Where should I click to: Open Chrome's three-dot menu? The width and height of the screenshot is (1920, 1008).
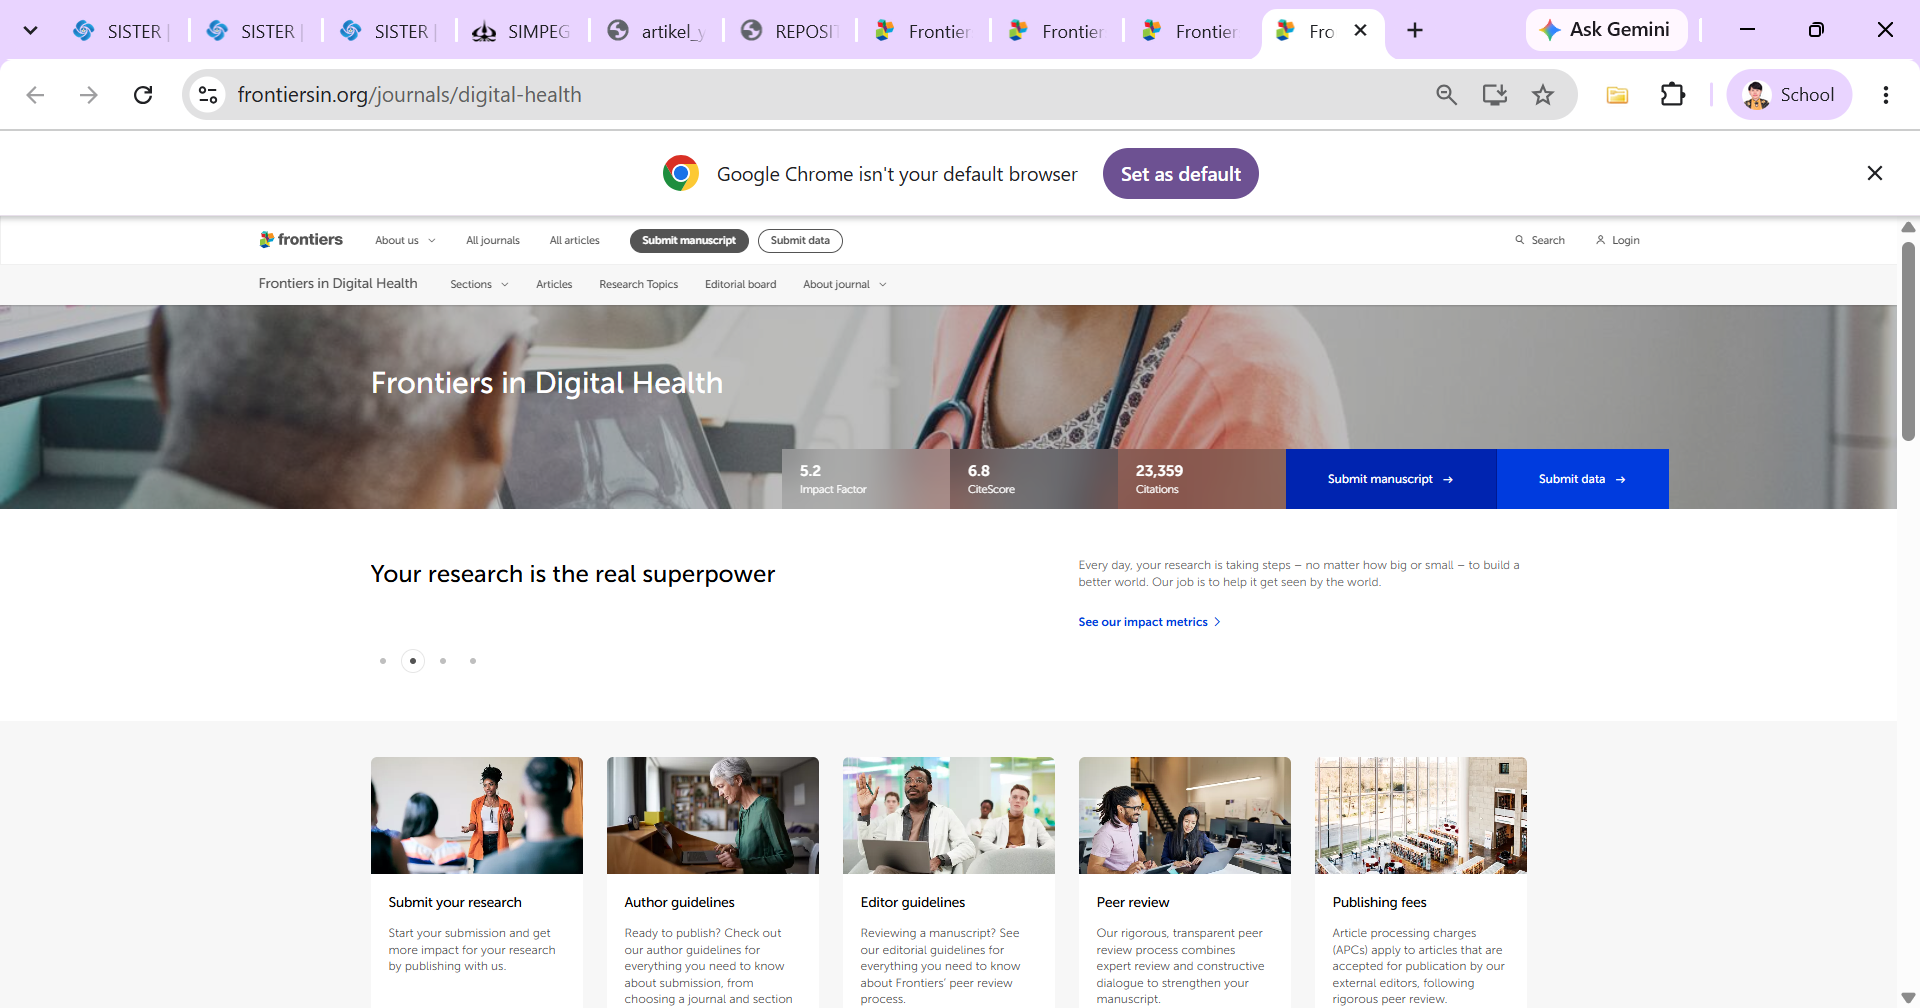pyautogui.click(x=1885, y=95)
